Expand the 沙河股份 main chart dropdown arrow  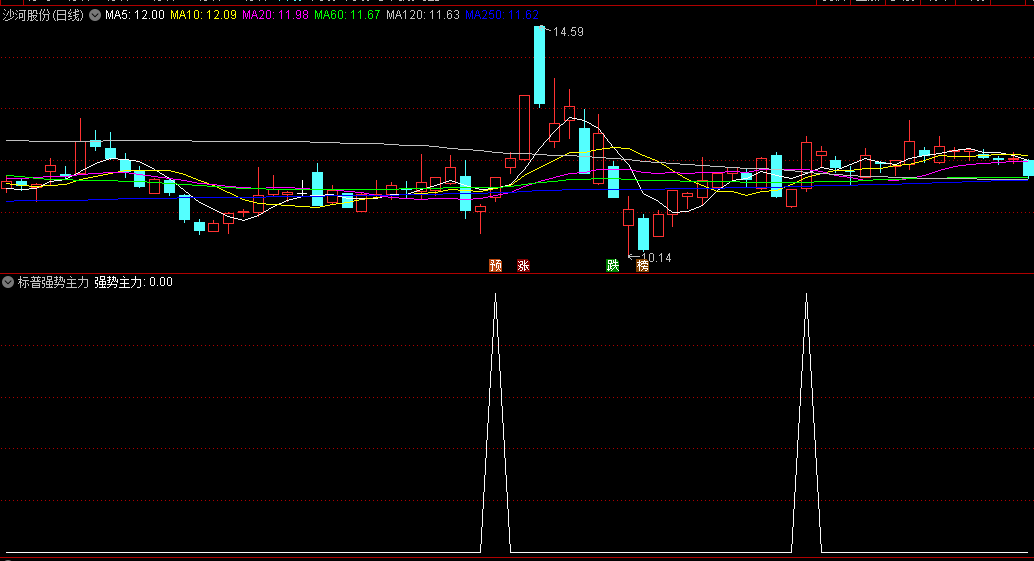tap(95, 16)
